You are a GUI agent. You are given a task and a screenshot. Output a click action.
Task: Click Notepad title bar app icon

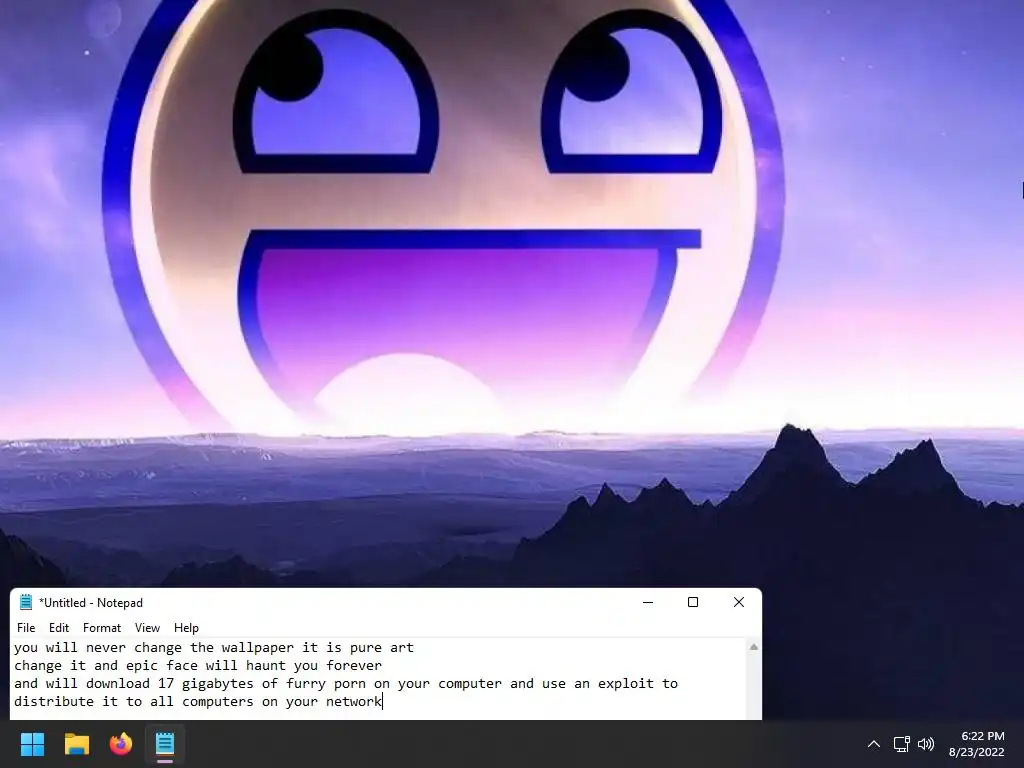[26, 602]
